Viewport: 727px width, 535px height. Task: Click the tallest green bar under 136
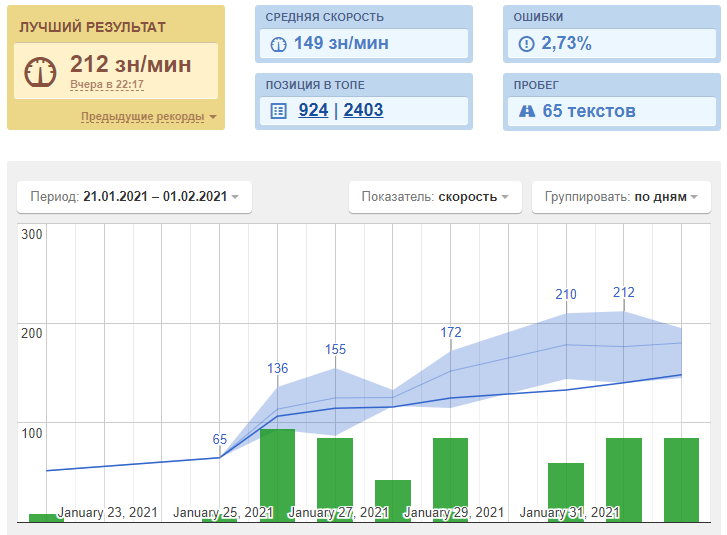277,475
